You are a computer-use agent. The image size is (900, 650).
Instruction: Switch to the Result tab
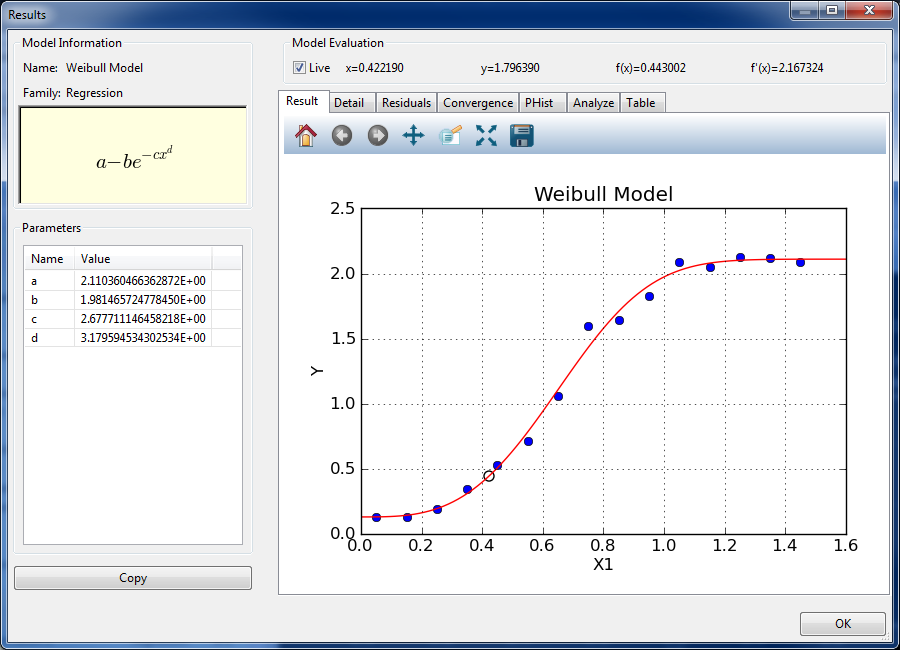click(x=302, y=101)
